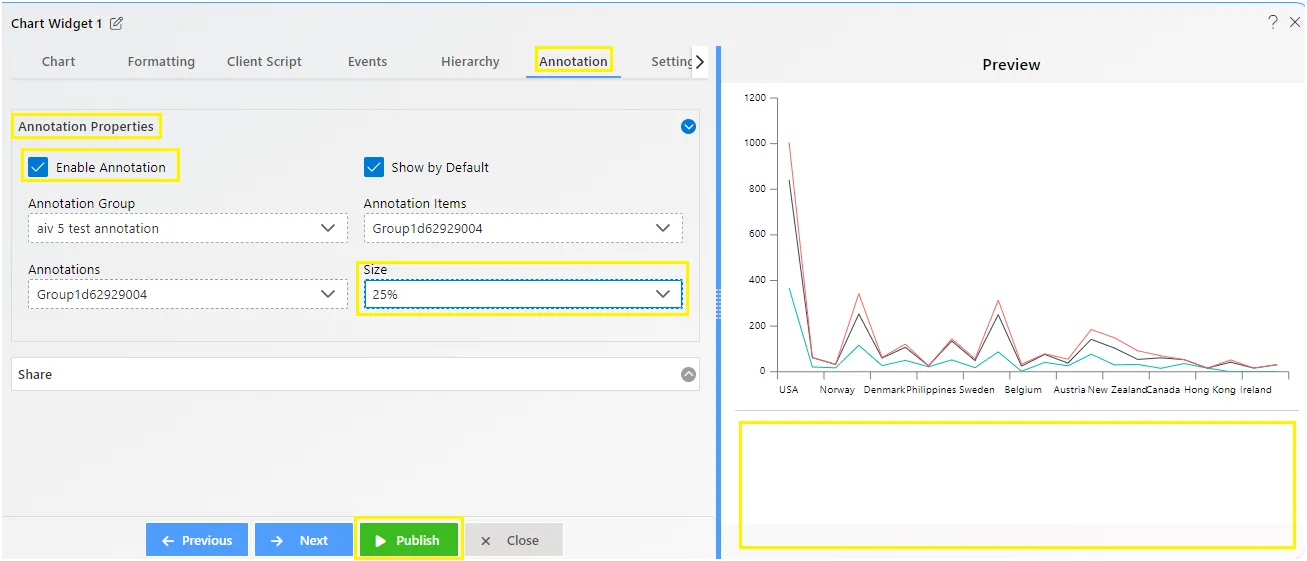The image size is (1307, 561).
Task: Click the Previous button
Action: (x=197, y=540)
